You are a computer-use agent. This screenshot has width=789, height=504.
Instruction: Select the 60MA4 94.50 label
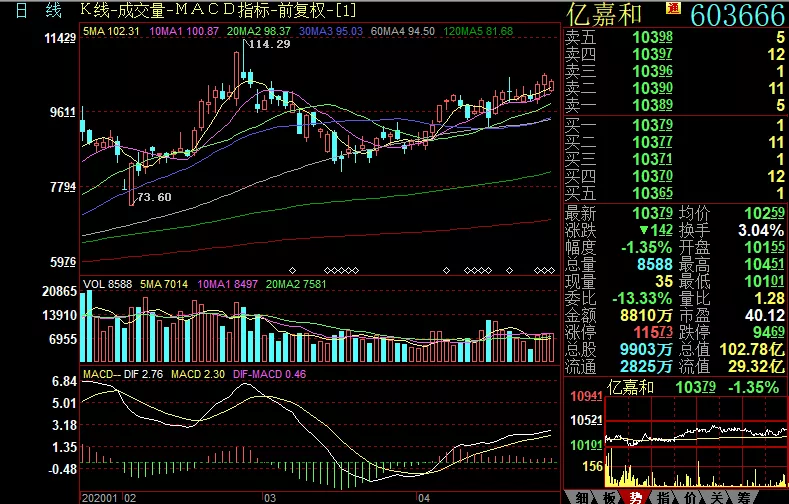403,31
